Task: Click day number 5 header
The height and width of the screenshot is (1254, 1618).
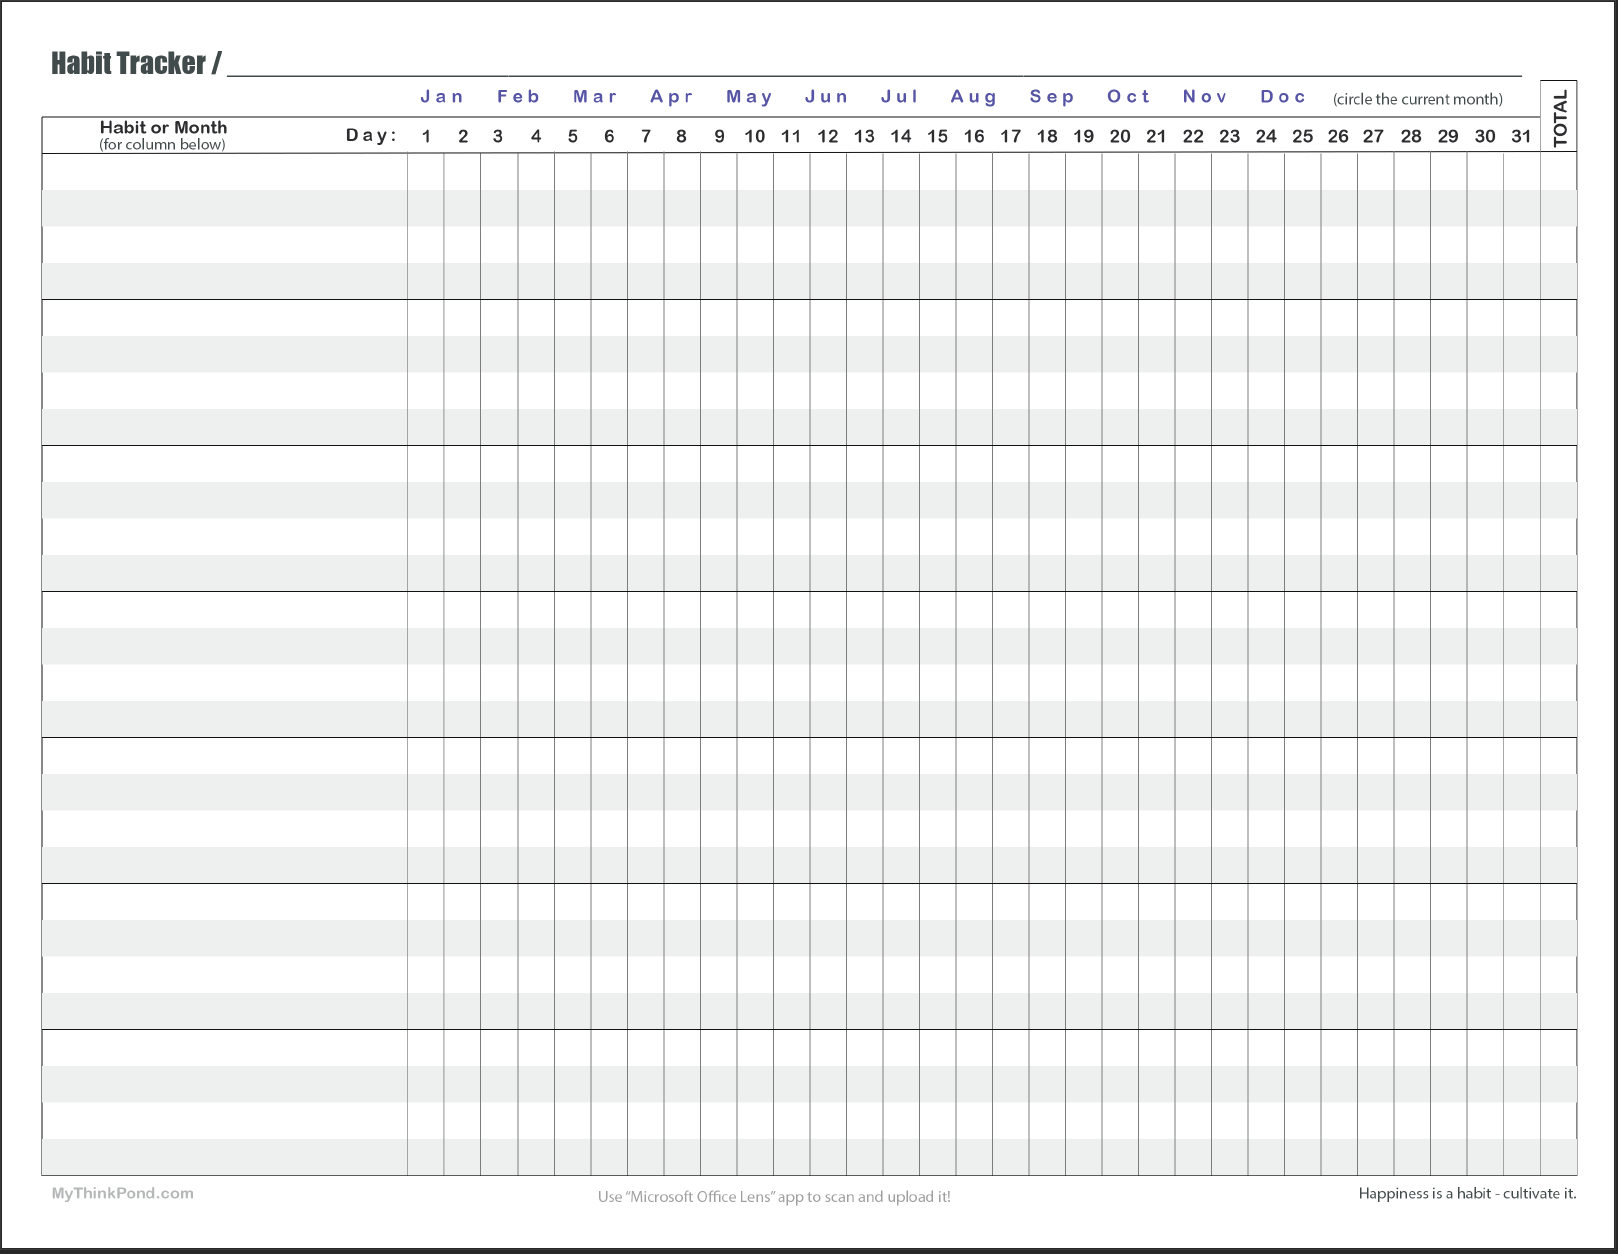Action: [x=573, y=136]
